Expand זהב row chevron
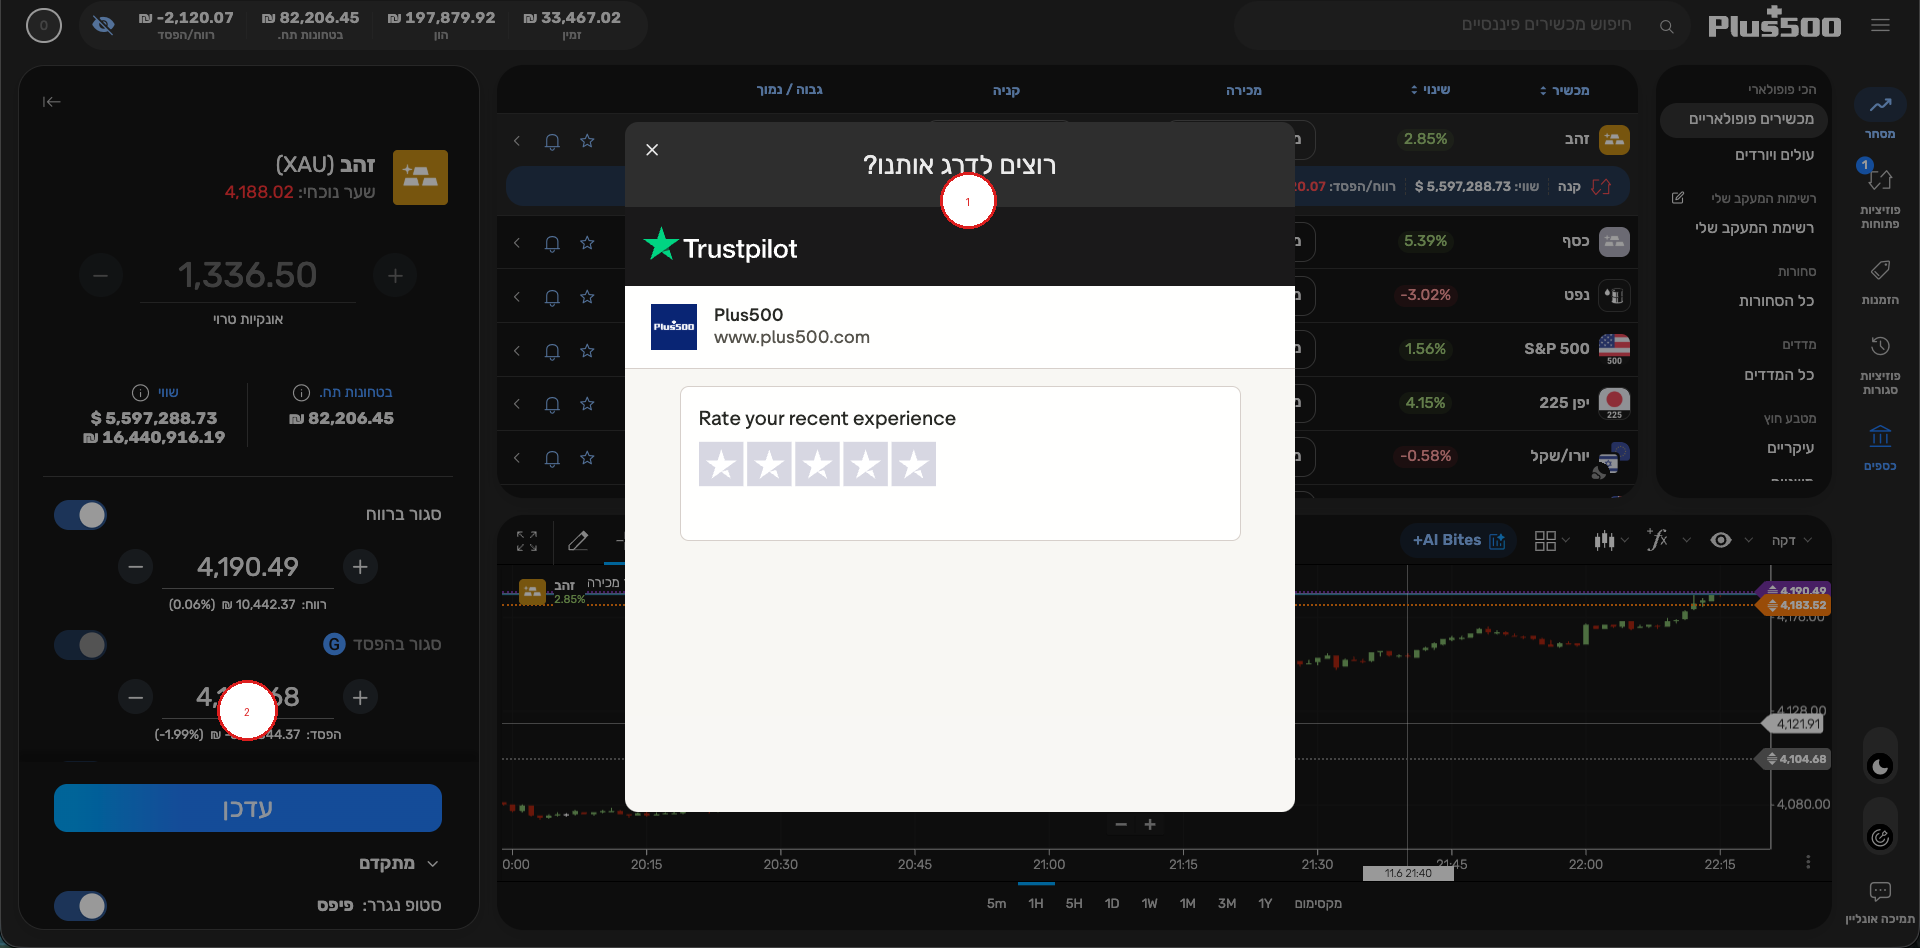 pyautogui.click(x=517, y=141)
